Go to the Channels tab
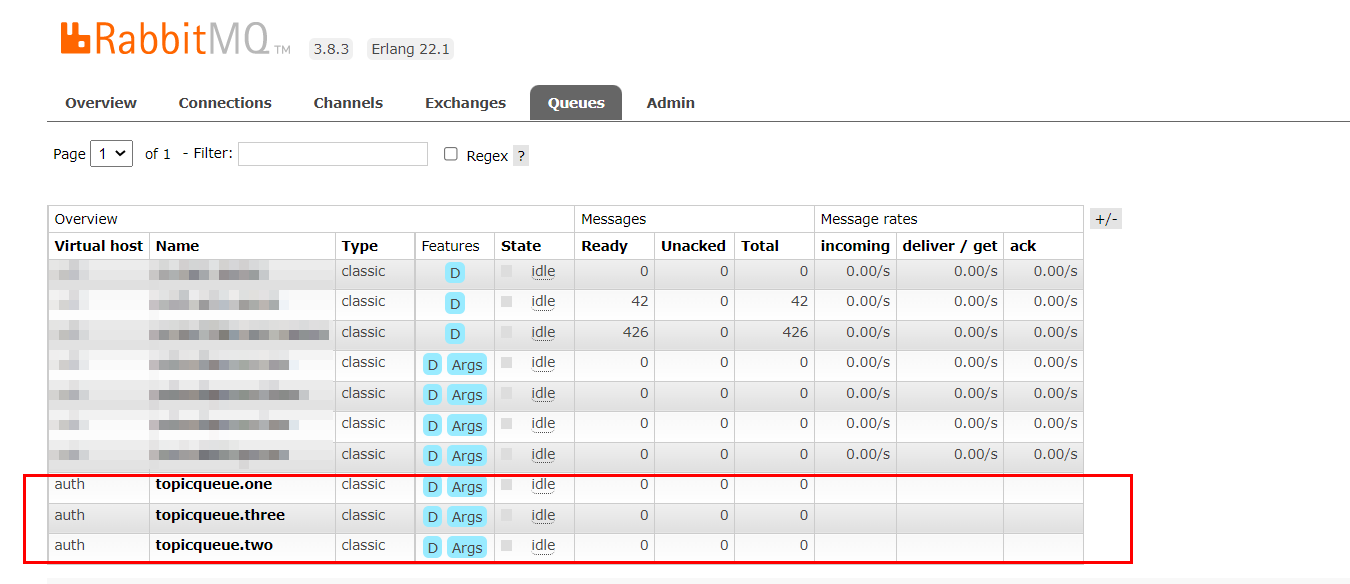The width and height of the screenshot is (1350, 584). 348,103
